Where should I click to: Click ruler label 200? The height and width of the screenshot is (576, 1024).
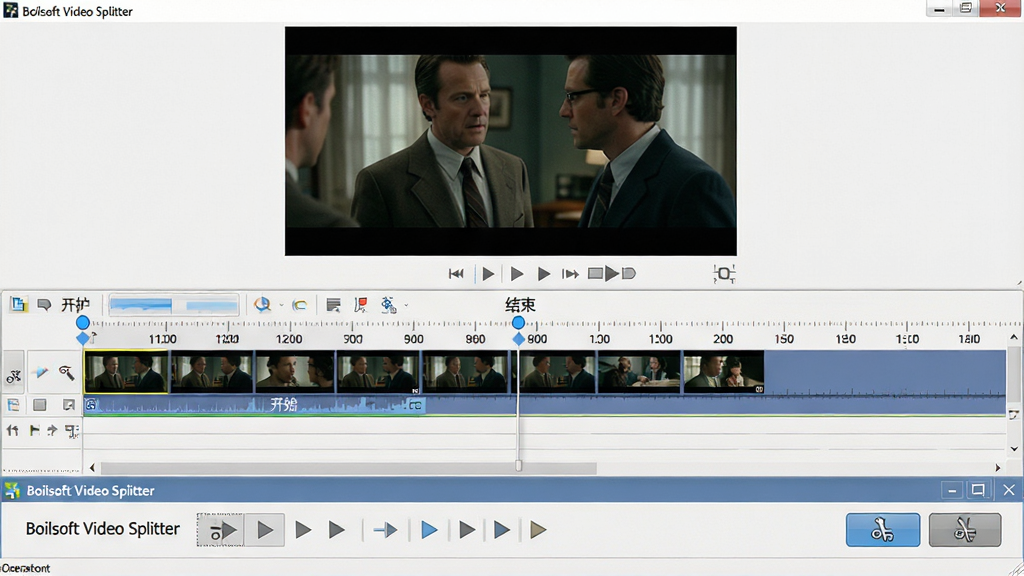pos(723,339)
